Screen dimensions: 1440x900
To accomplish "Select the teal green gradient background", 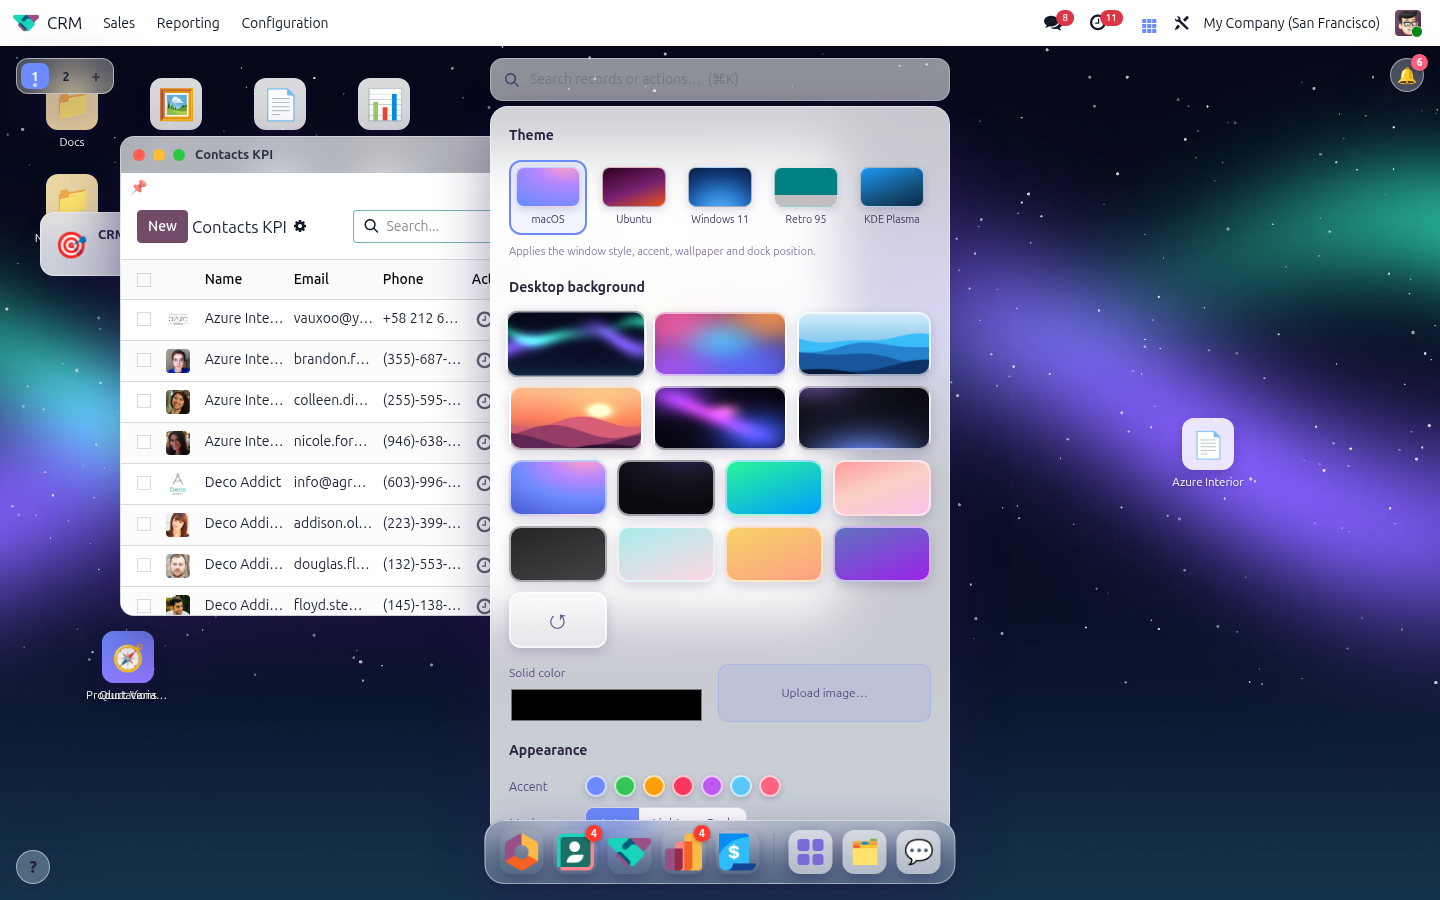I will tap(774, 488).
